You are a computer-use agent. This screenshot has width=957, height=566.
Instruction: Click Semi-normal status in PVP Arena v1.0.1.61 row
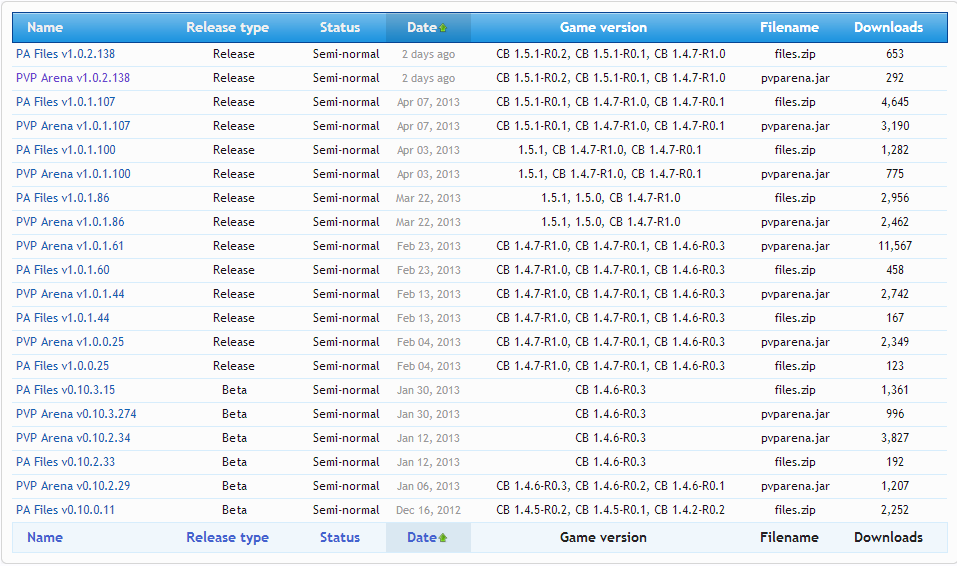(346, 246)
